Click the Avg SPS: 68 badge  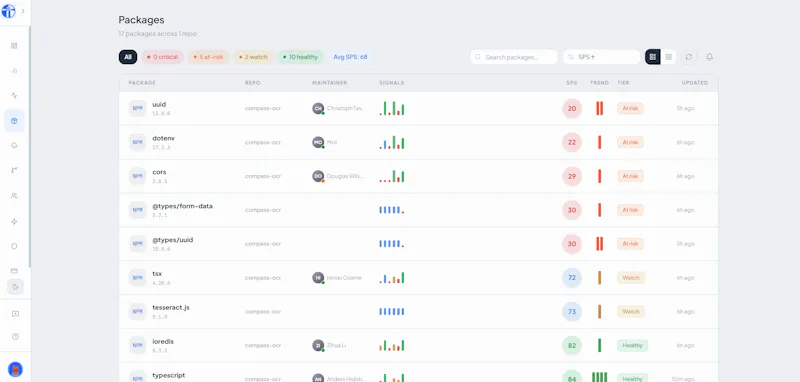point(350,57)
